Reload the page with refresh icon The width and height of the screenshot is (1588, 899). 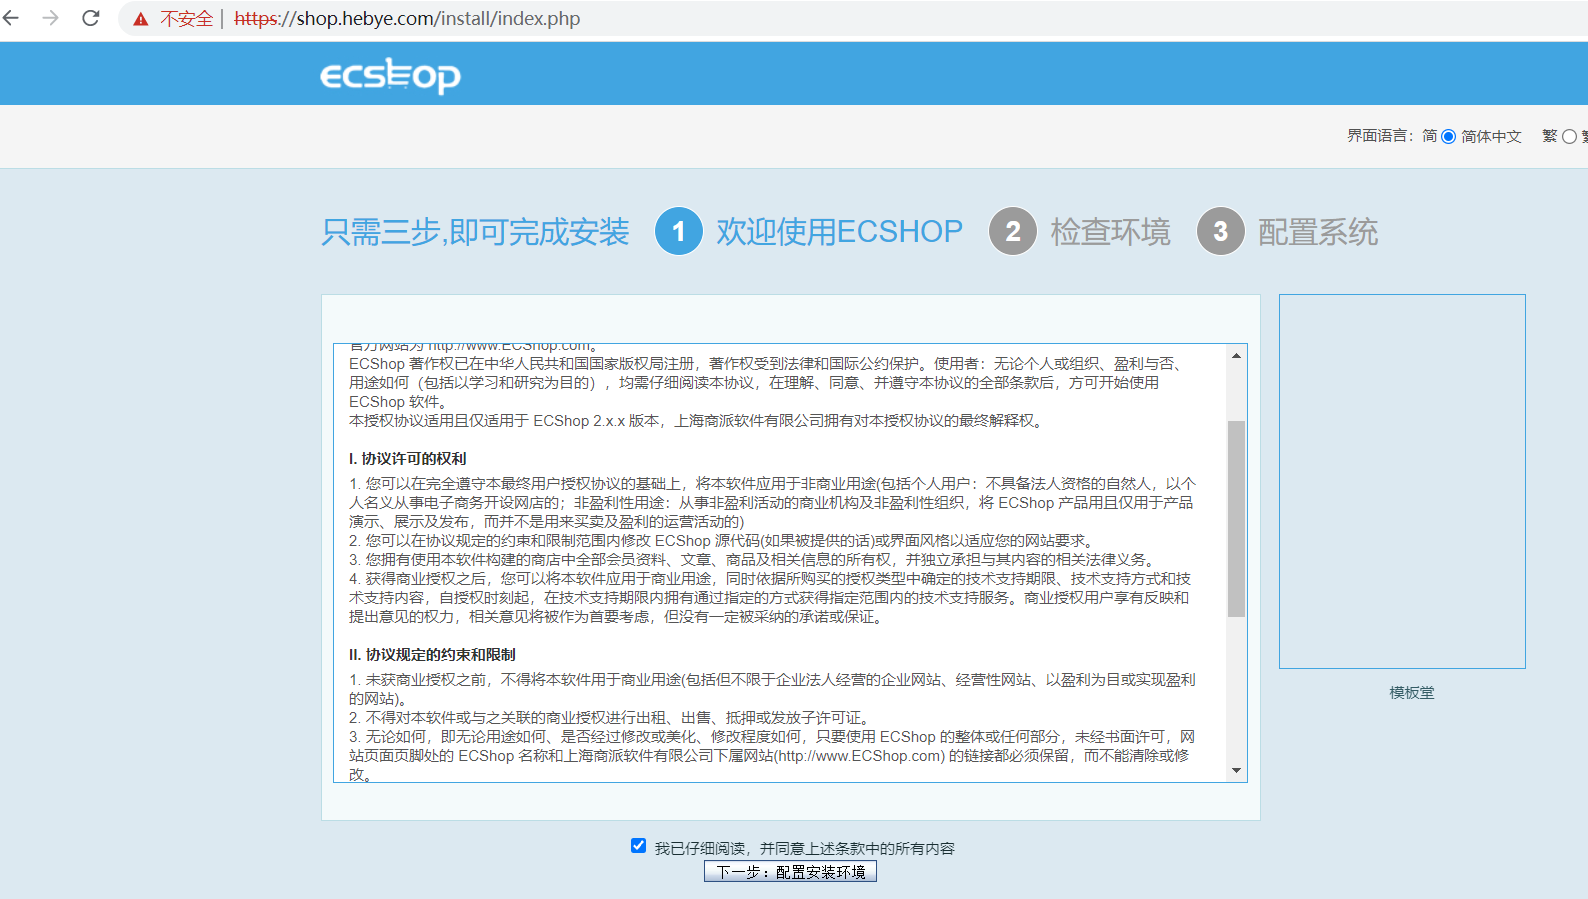click(91, 18)
